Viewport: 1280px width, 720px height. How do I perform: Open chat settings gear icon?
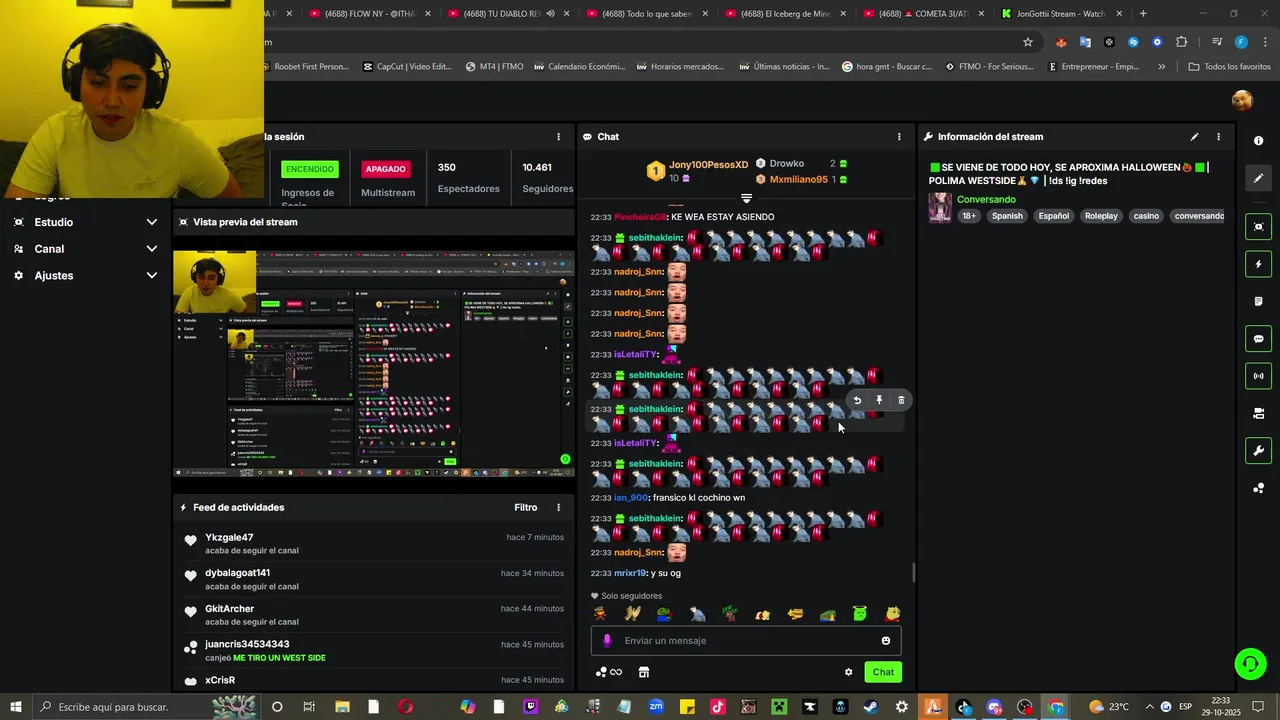[x=848, y=672]
